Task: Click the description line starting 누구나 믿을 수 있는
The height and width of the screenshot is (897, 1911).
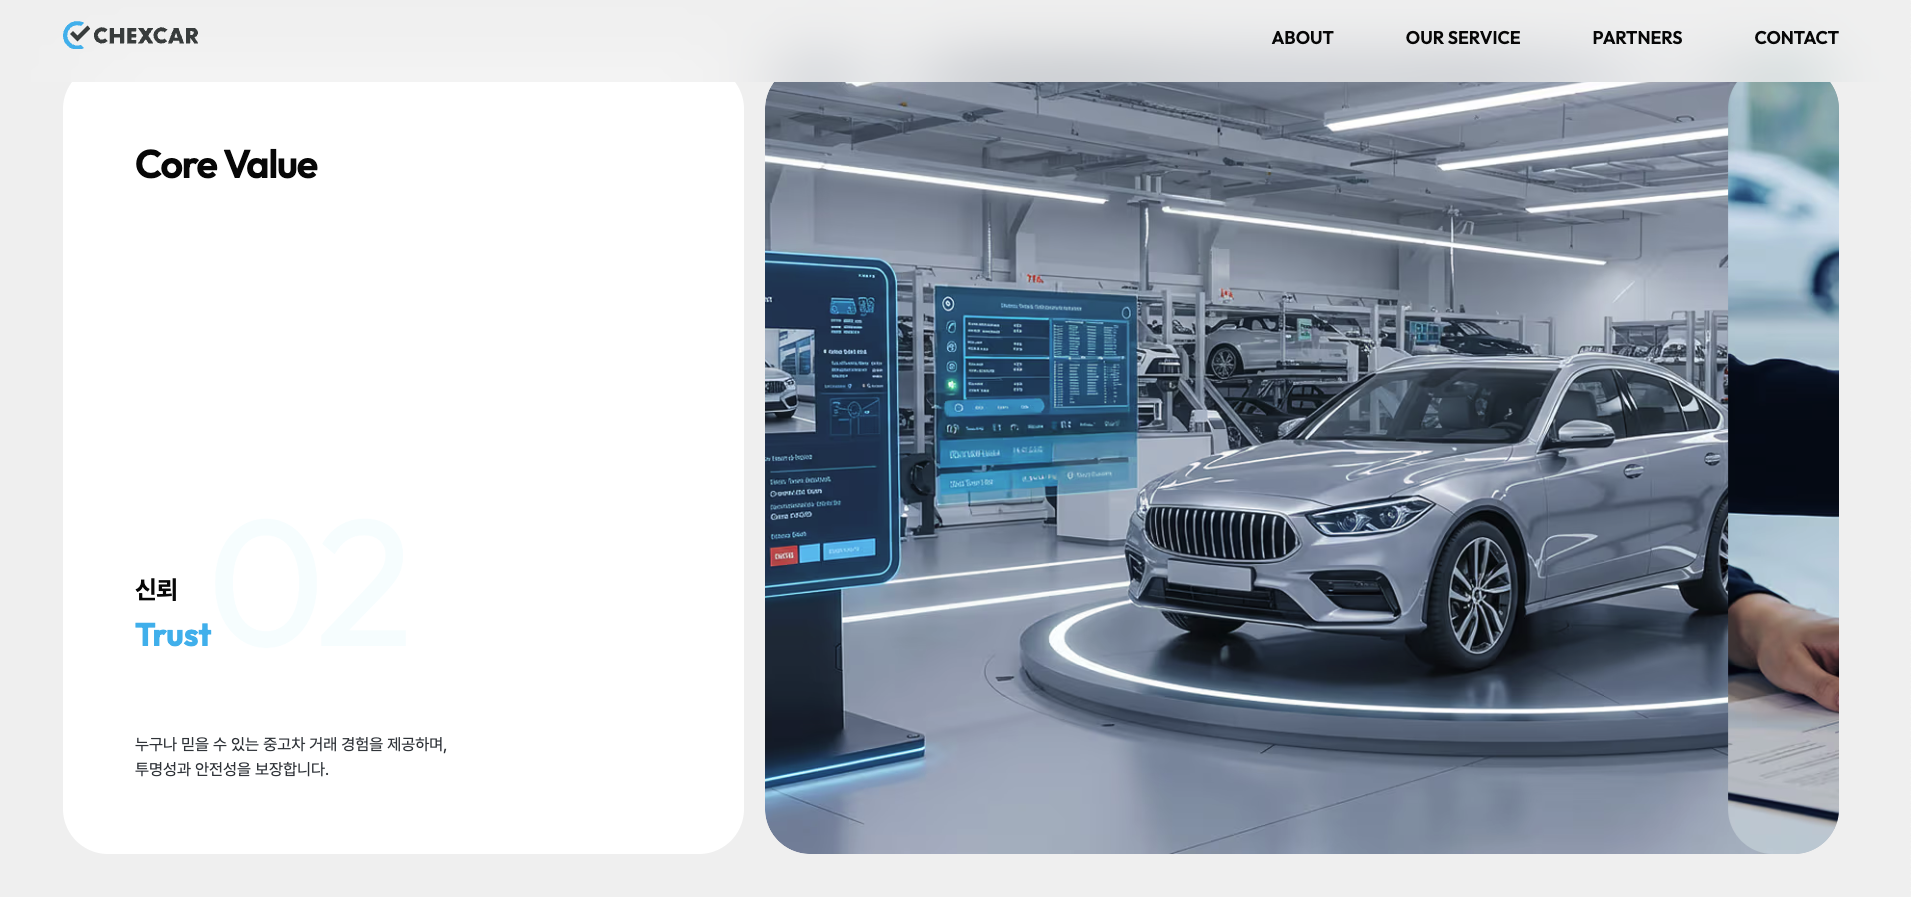Action: [291, 744]
